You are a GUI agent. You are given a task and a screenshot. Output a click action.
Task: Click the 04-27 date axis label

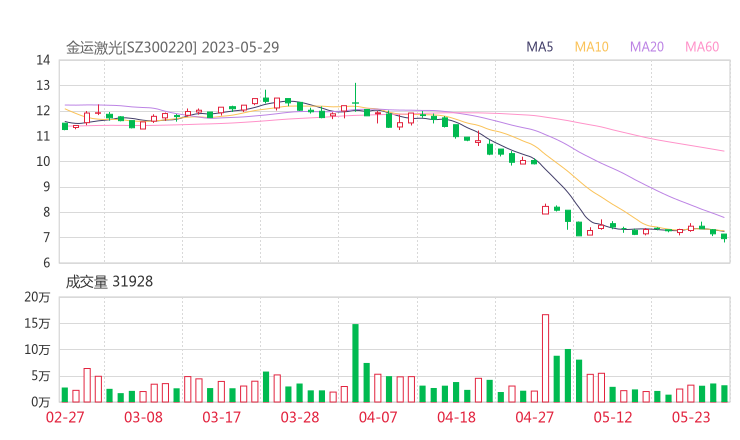(x=535, y=417)
